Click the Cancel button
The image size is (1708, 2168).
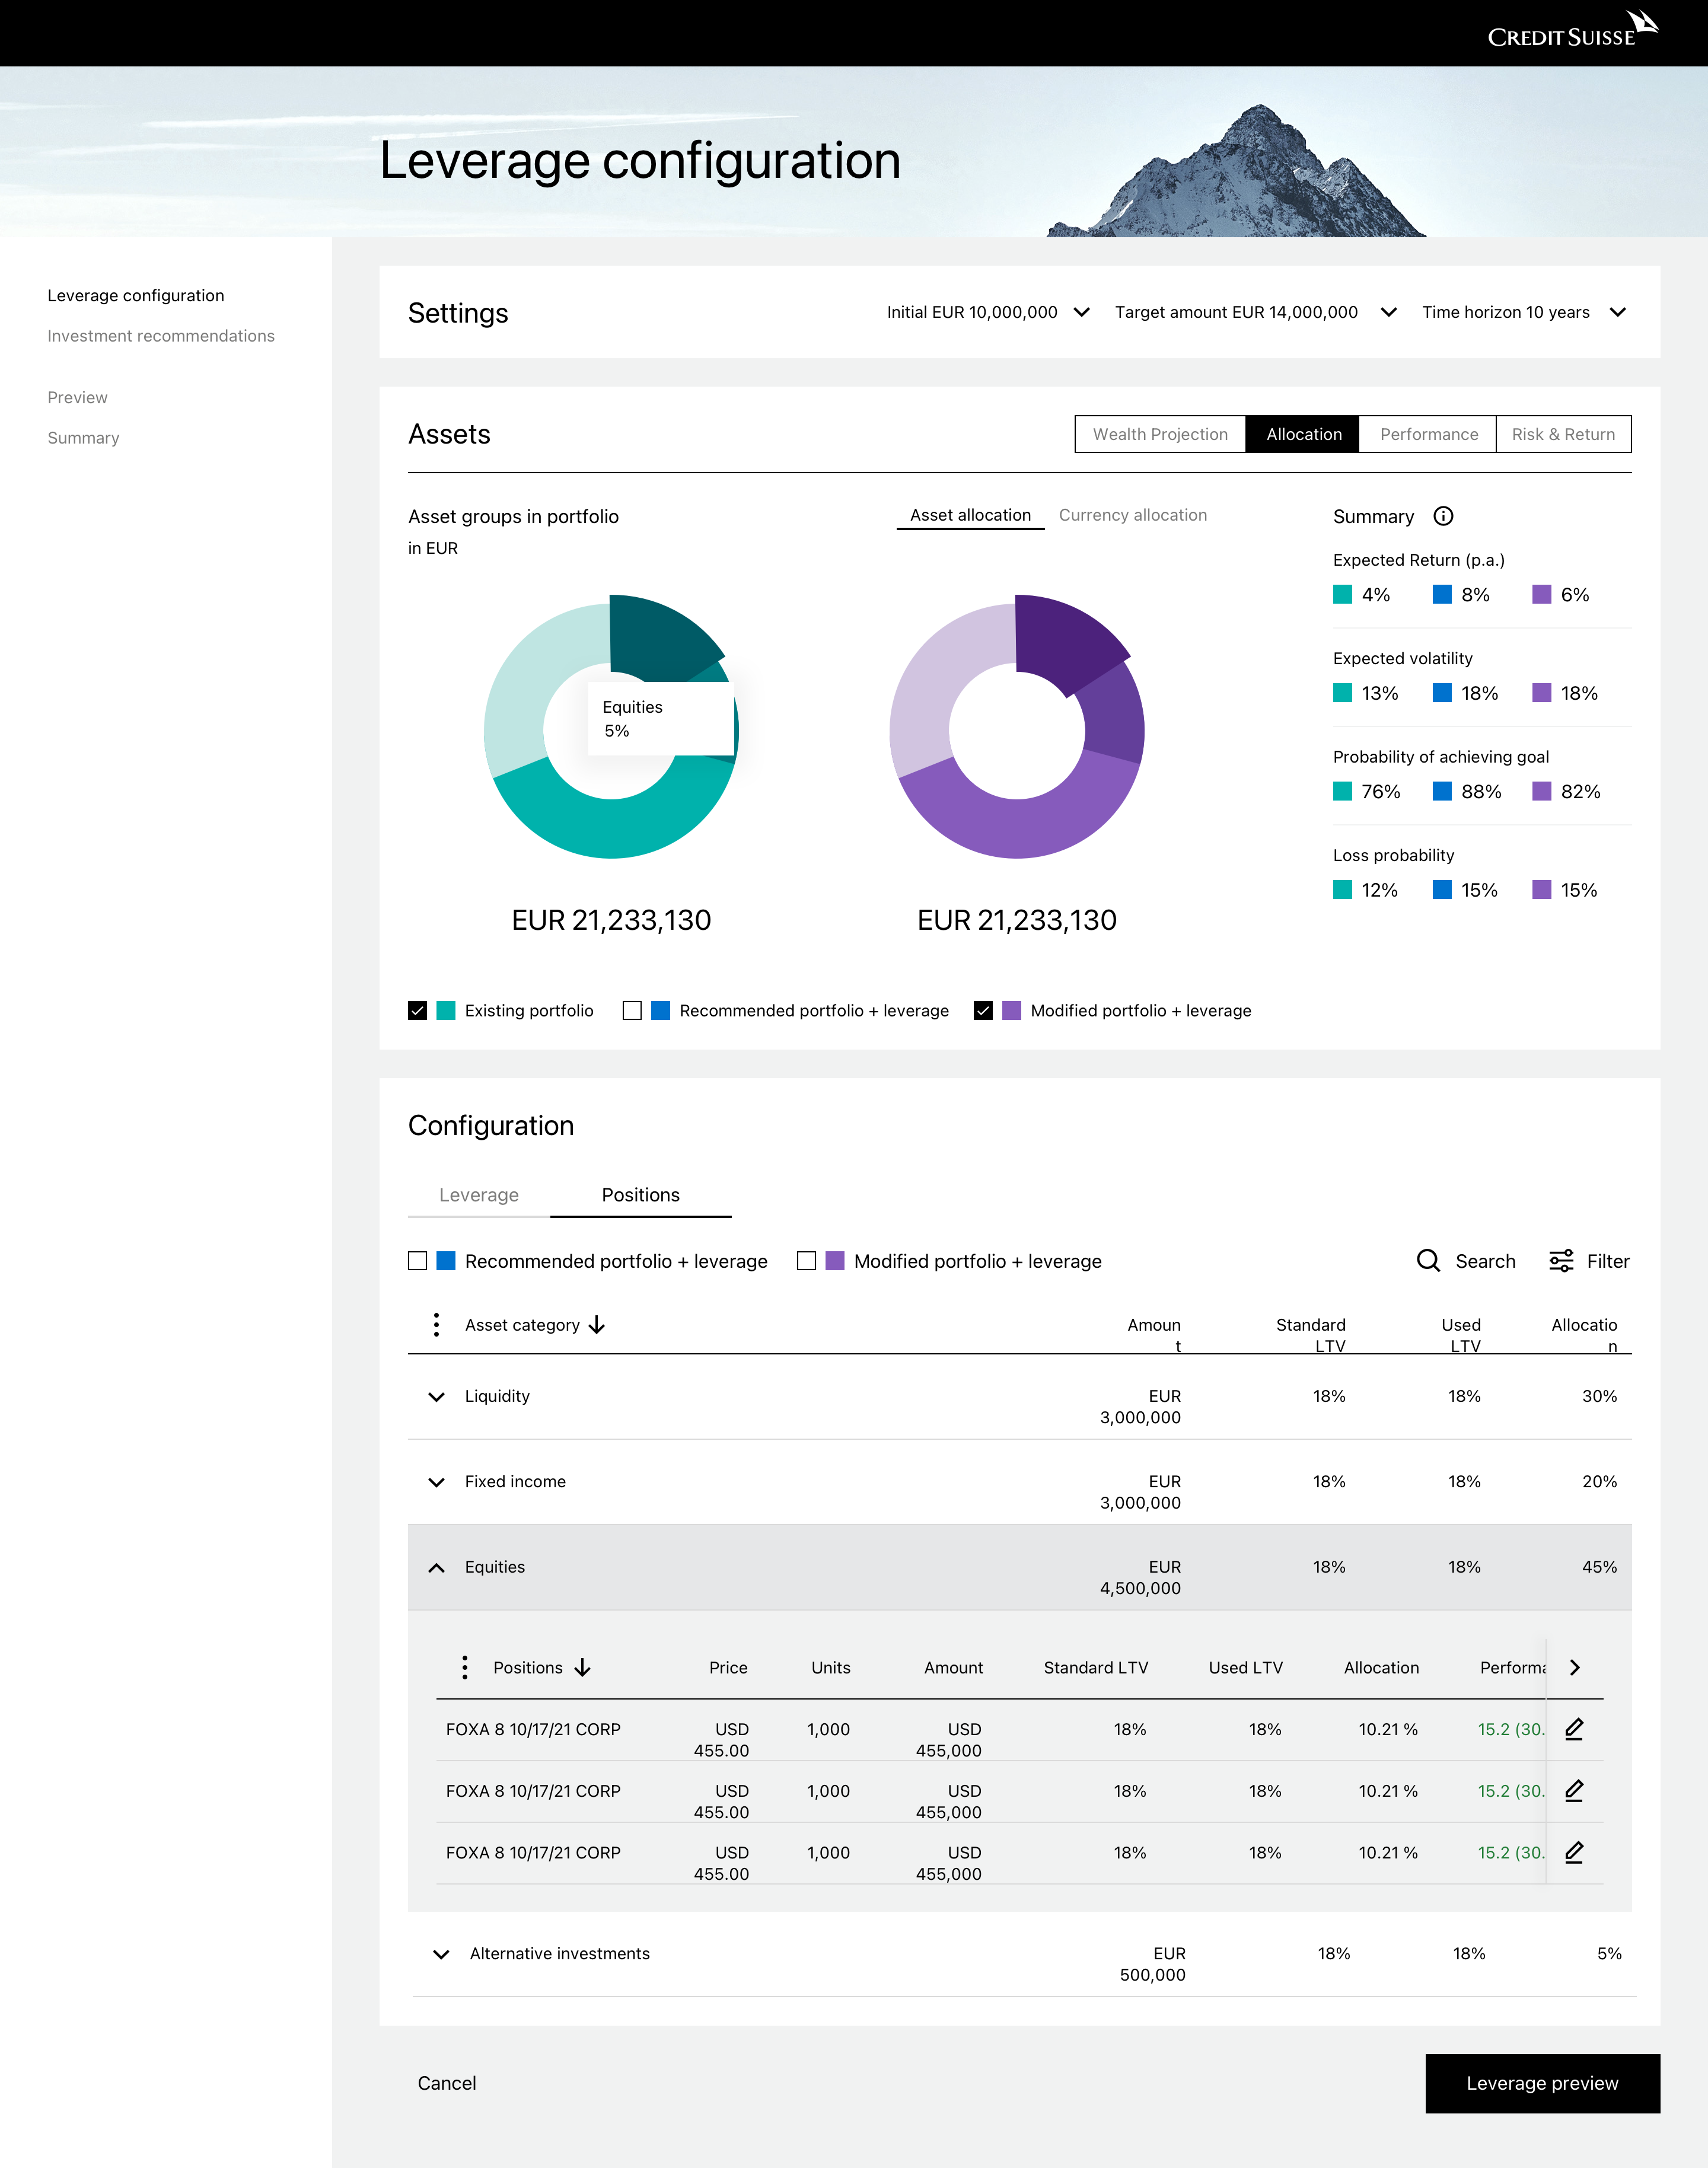(x=446, y=2083)
